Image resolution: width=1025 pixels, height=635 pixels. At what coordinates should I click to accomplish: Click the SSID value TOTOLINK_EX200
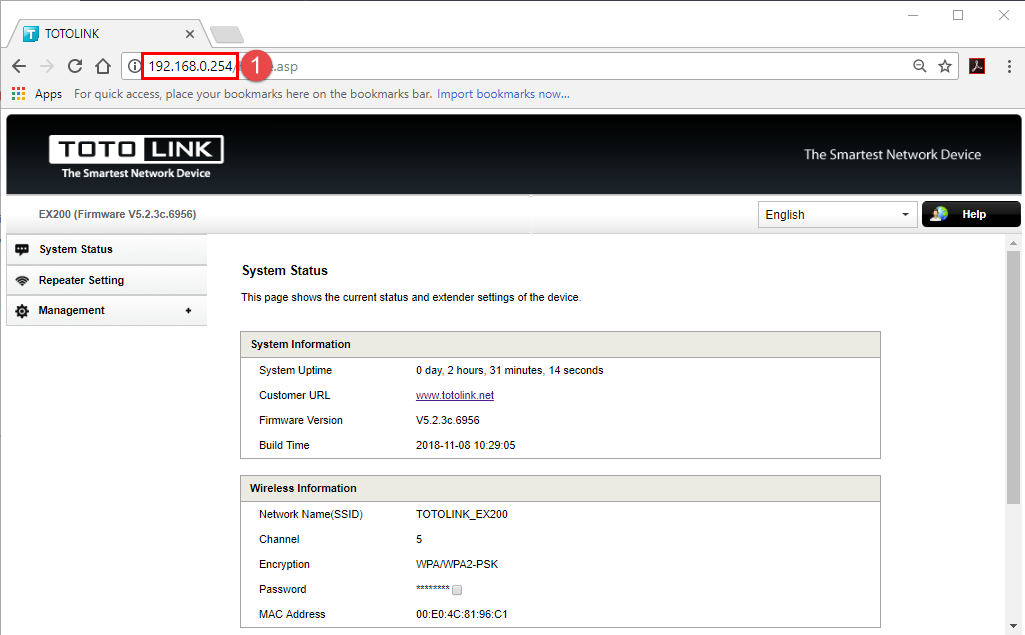(462, 514)
